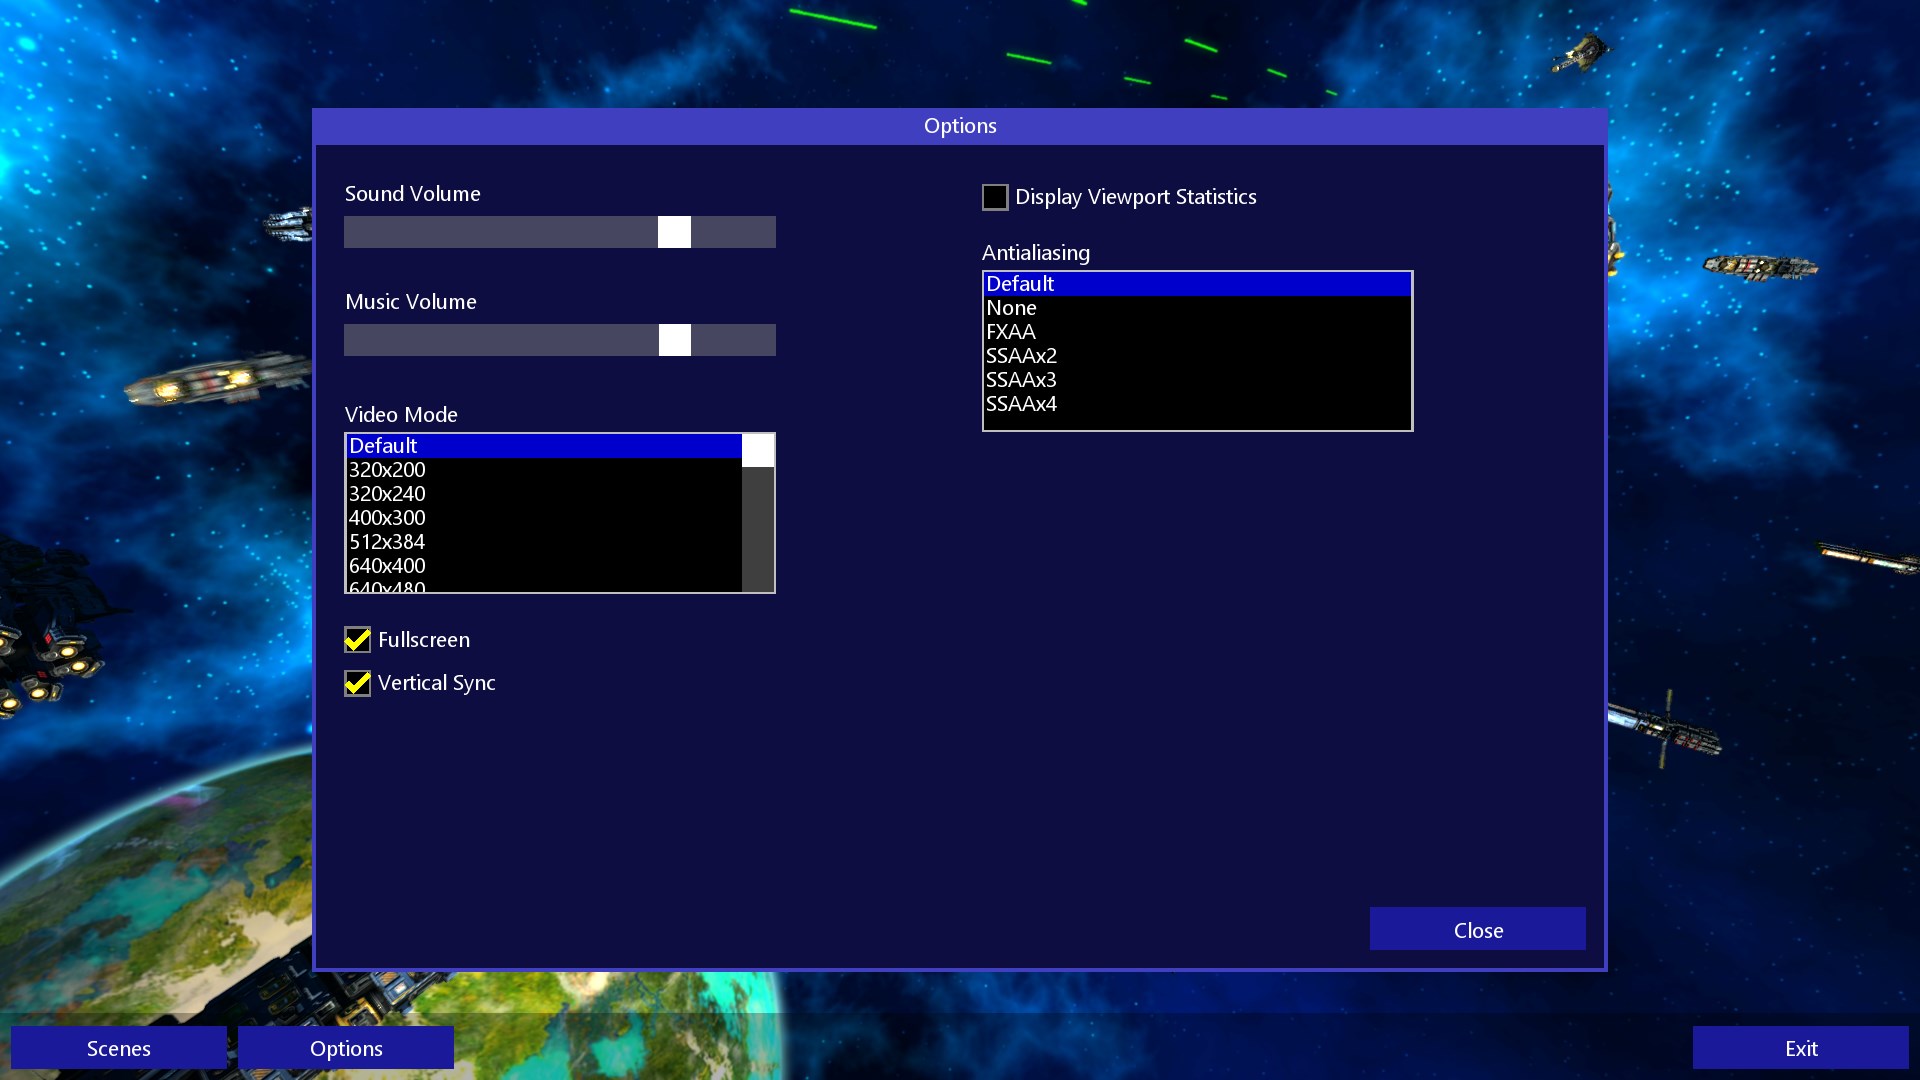The image size is (1920, 1080).
Task: Select SSAAx3 antialiasing mode
Action: click(1196, 380)
